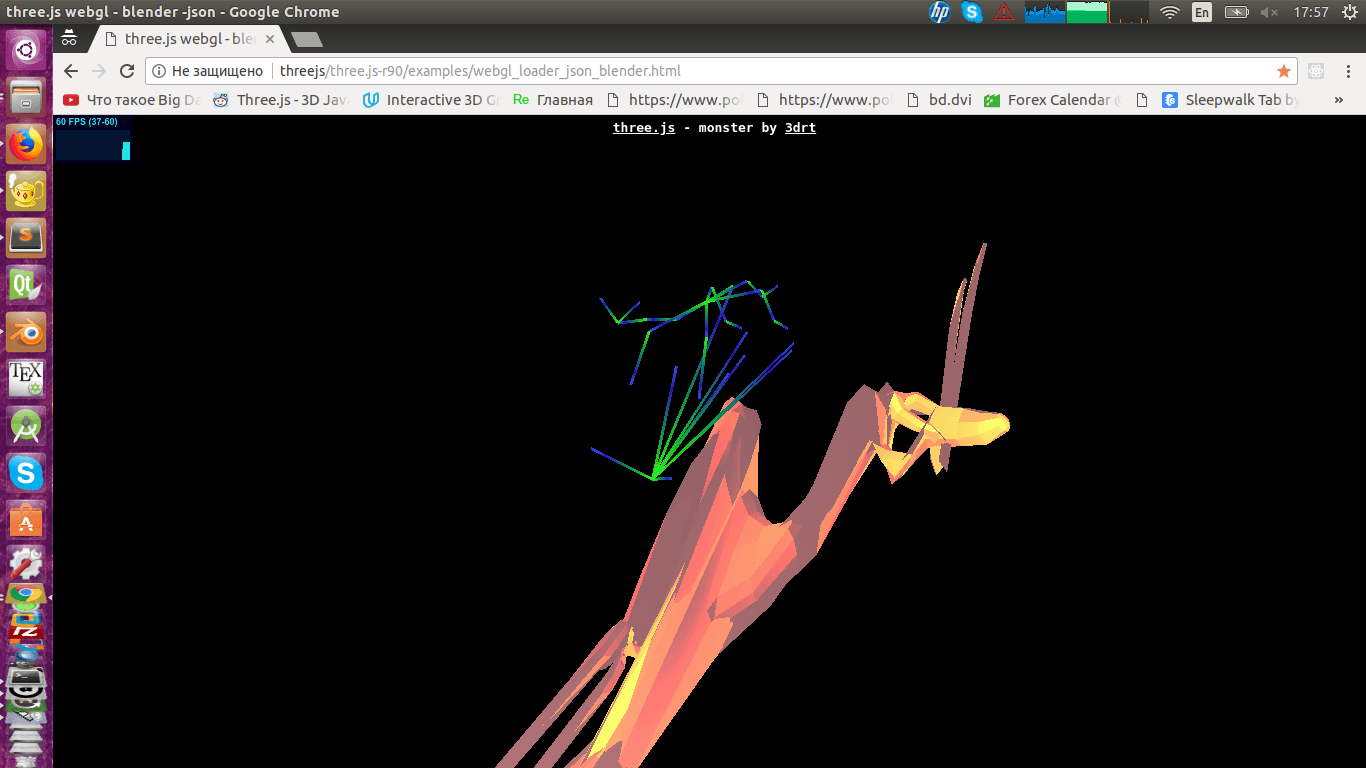Viewport: 1366px width, 768px height.
Task: Click the orange bookmark star
Action: [1283, 71]
